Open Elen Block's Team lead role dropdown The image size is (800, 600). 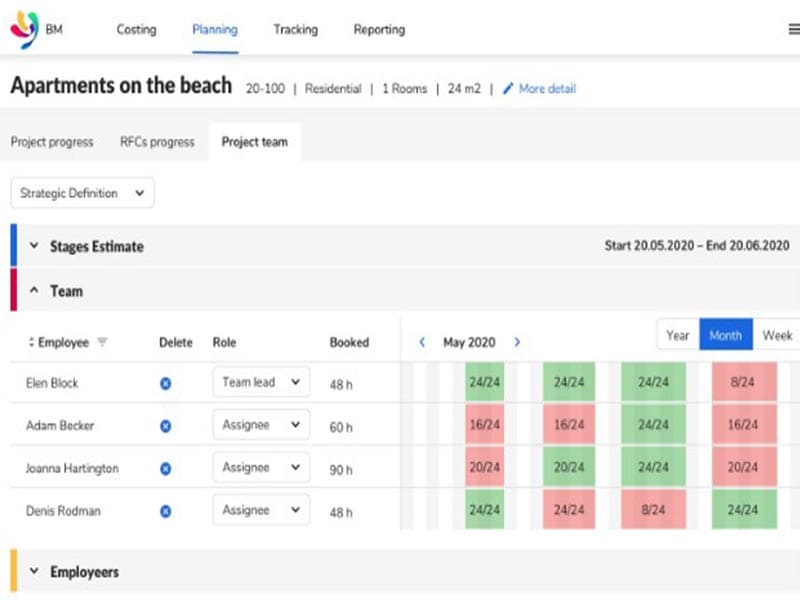point(261,382)
